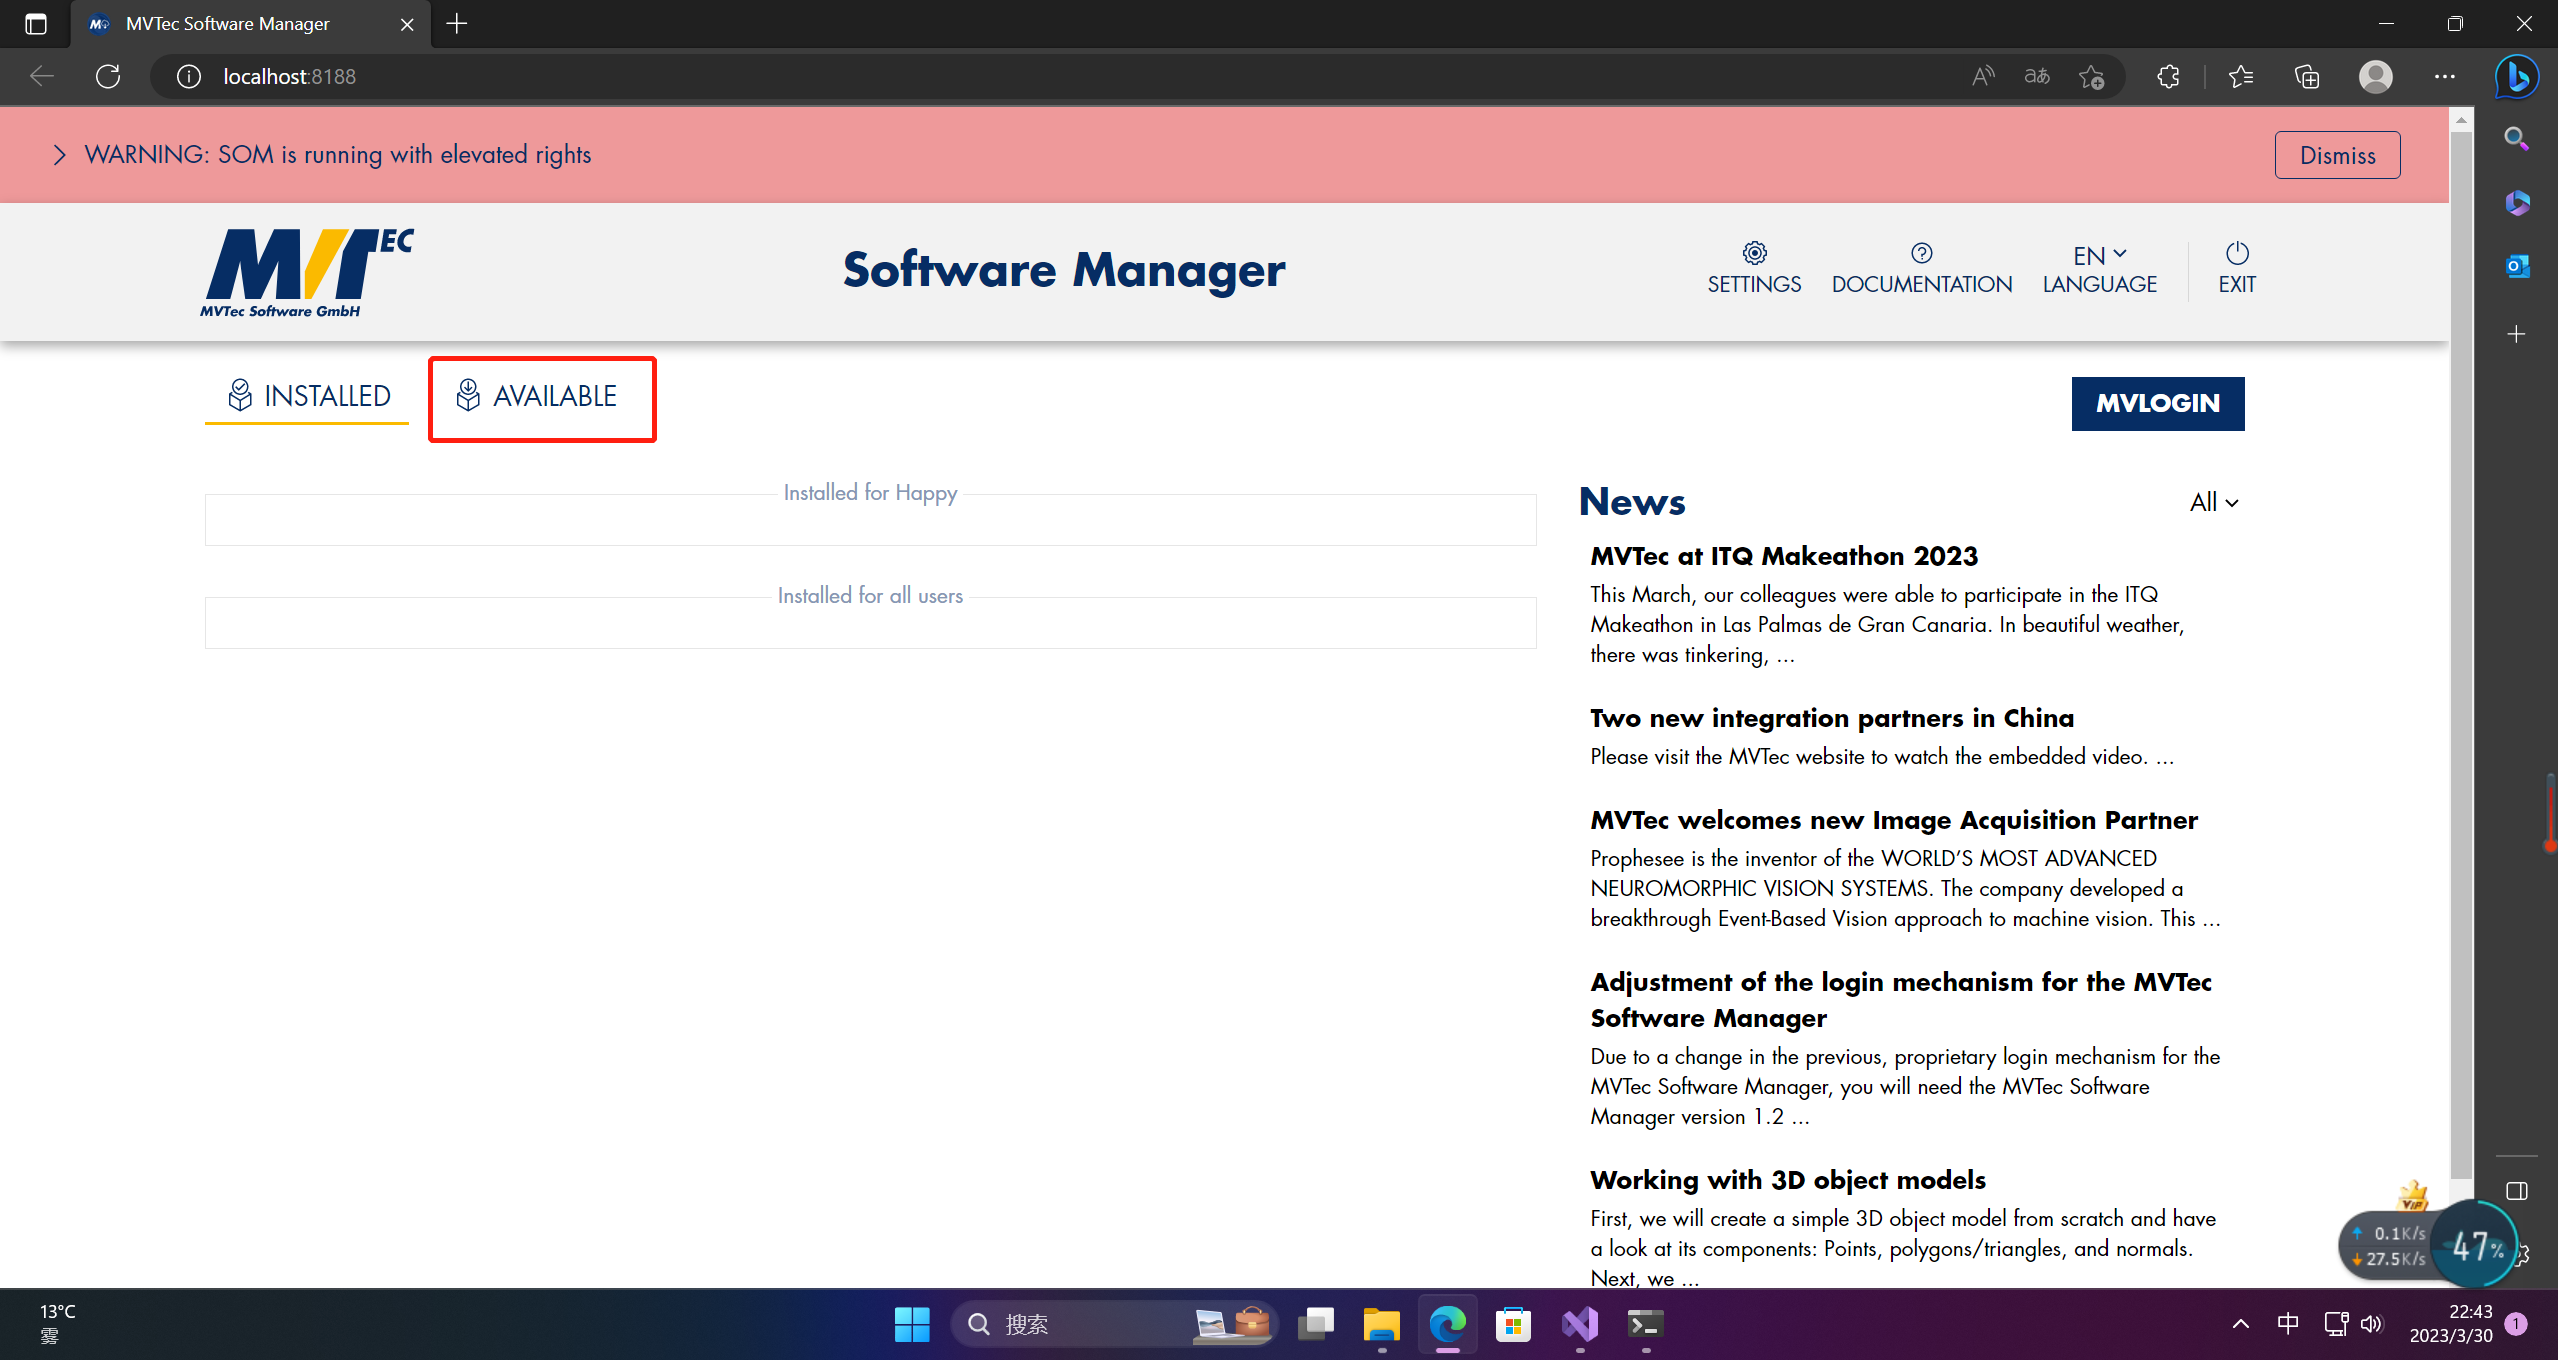Dismiss the elevated rights warning
The image size is (2558, 1360).
tap(2336, 155)
